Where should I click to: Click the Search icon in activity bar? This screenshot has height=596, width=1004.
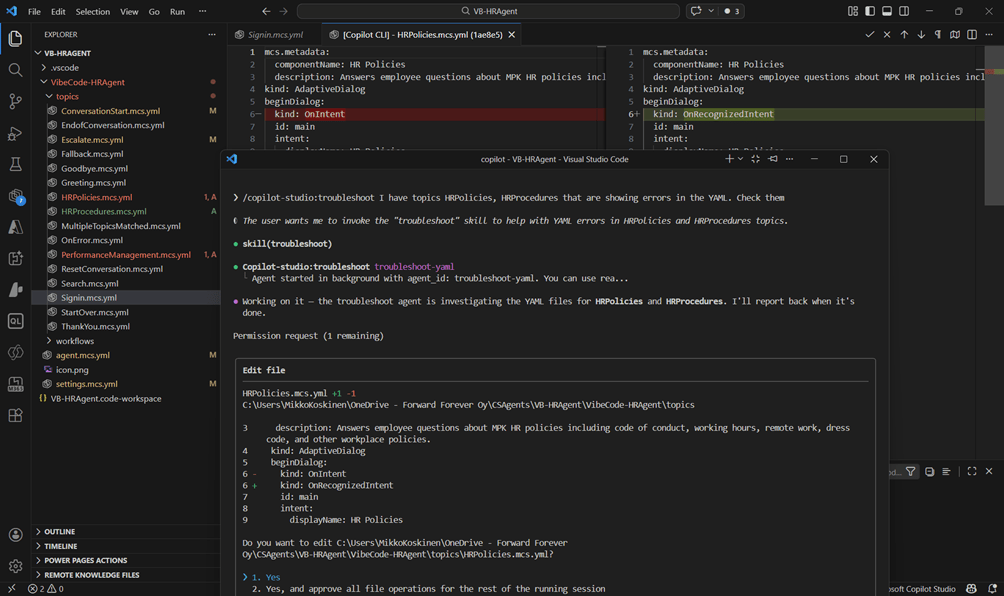(15, 70)
